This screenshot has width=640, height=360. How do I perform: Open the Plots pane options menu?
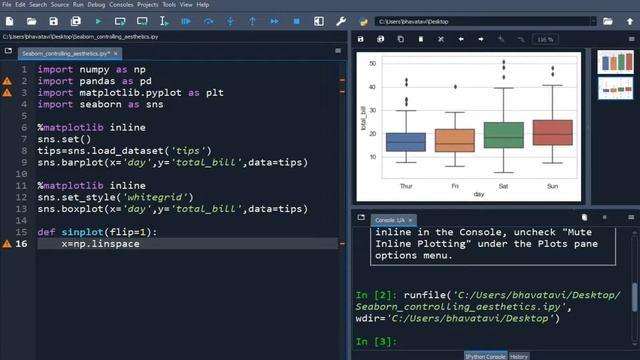click(x=631, y=39)
